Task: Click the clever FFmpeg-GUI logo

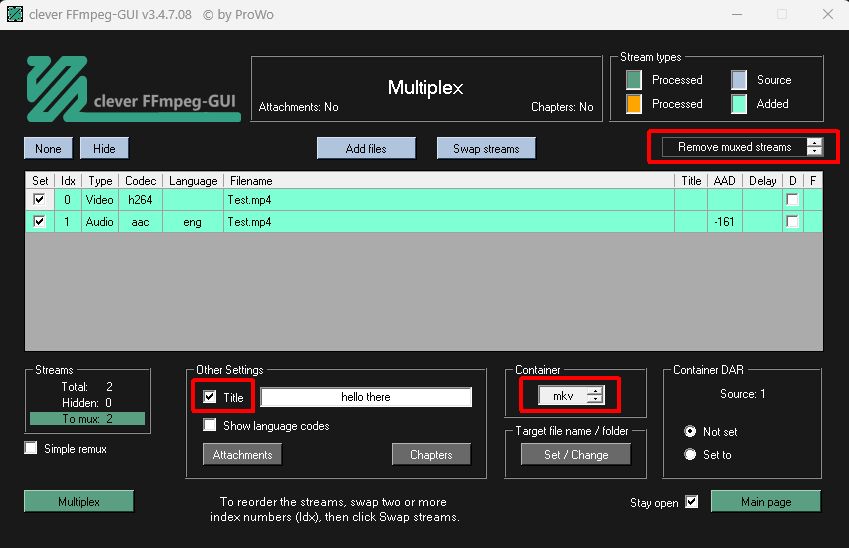Action: (133, 89)
